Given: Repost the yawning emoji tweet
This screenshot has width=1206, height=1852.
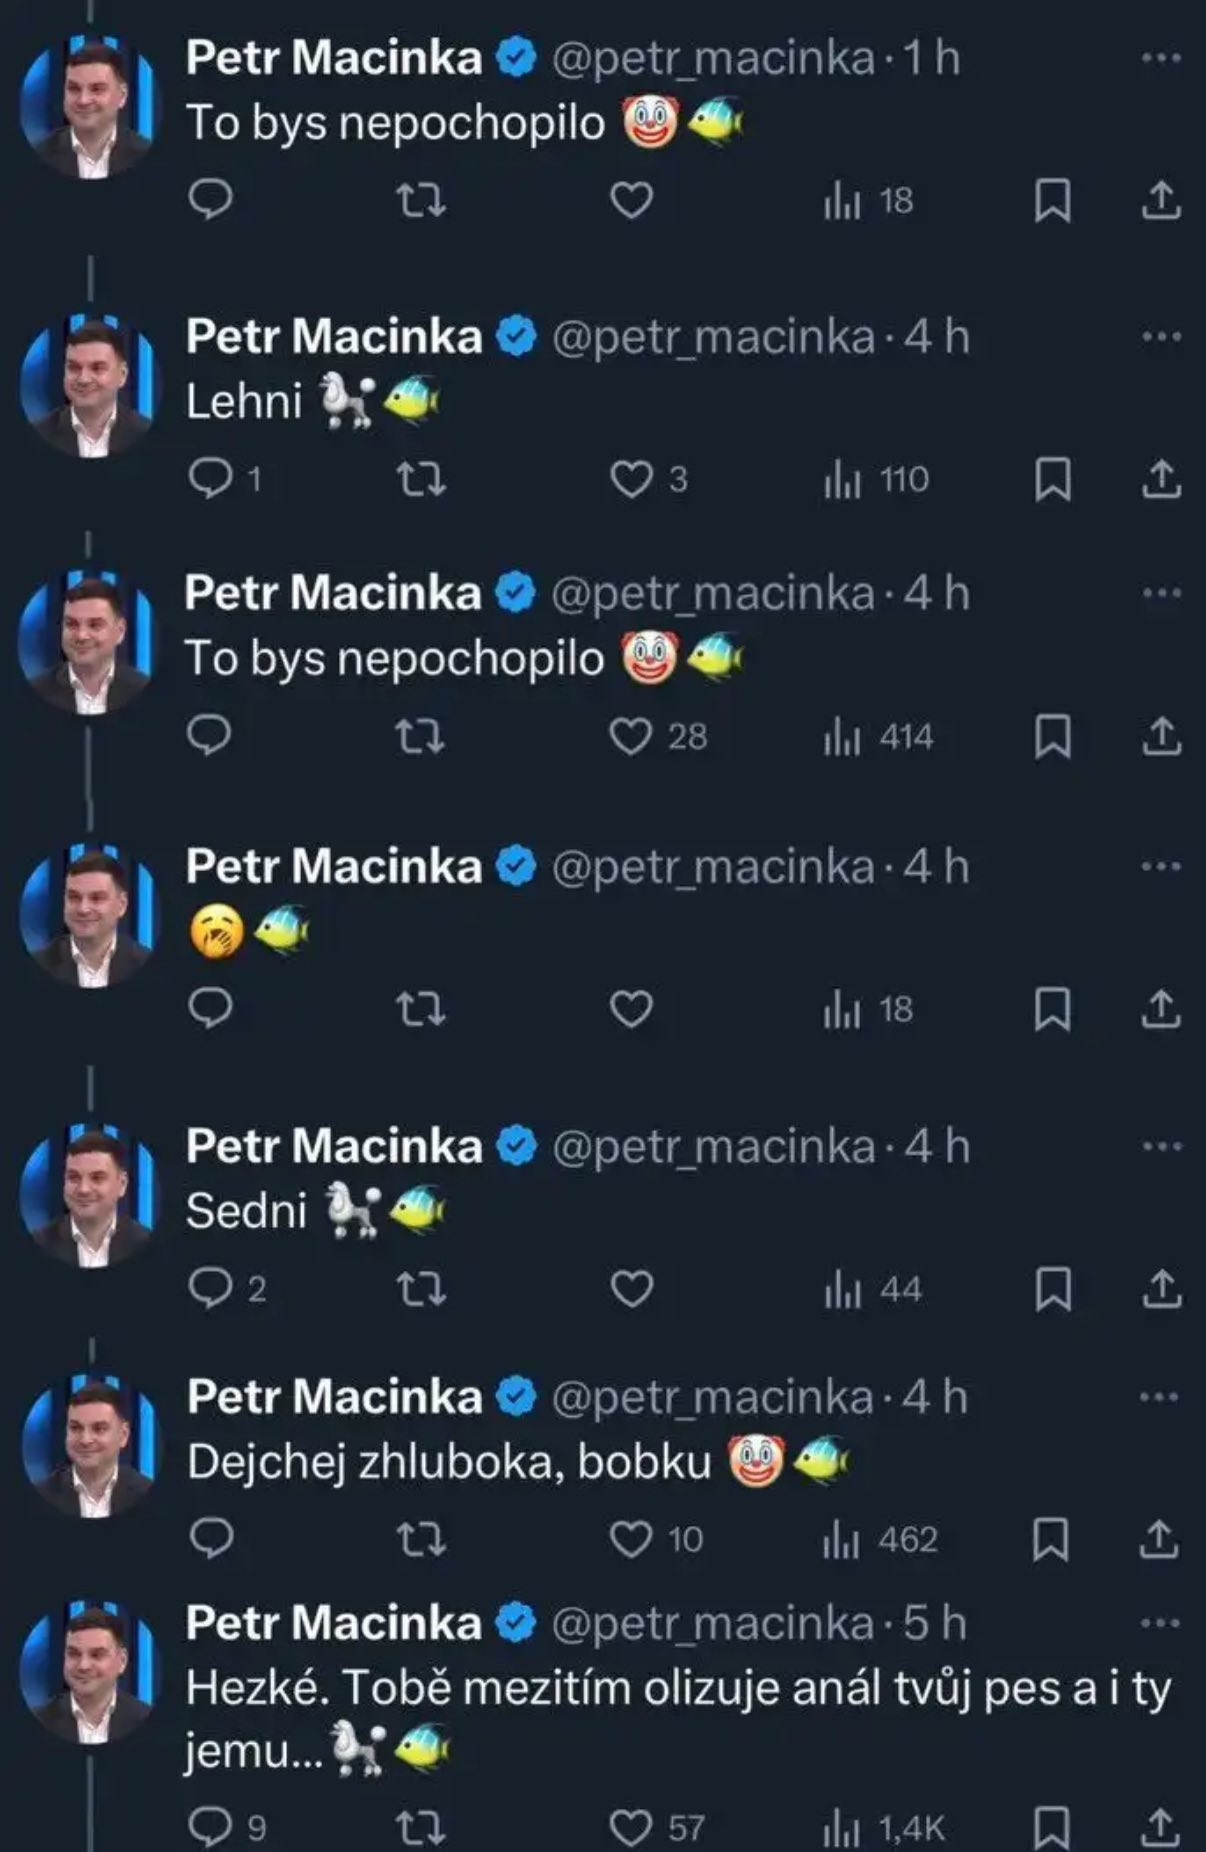Looking at the screenshot, I should point(421,1010).
